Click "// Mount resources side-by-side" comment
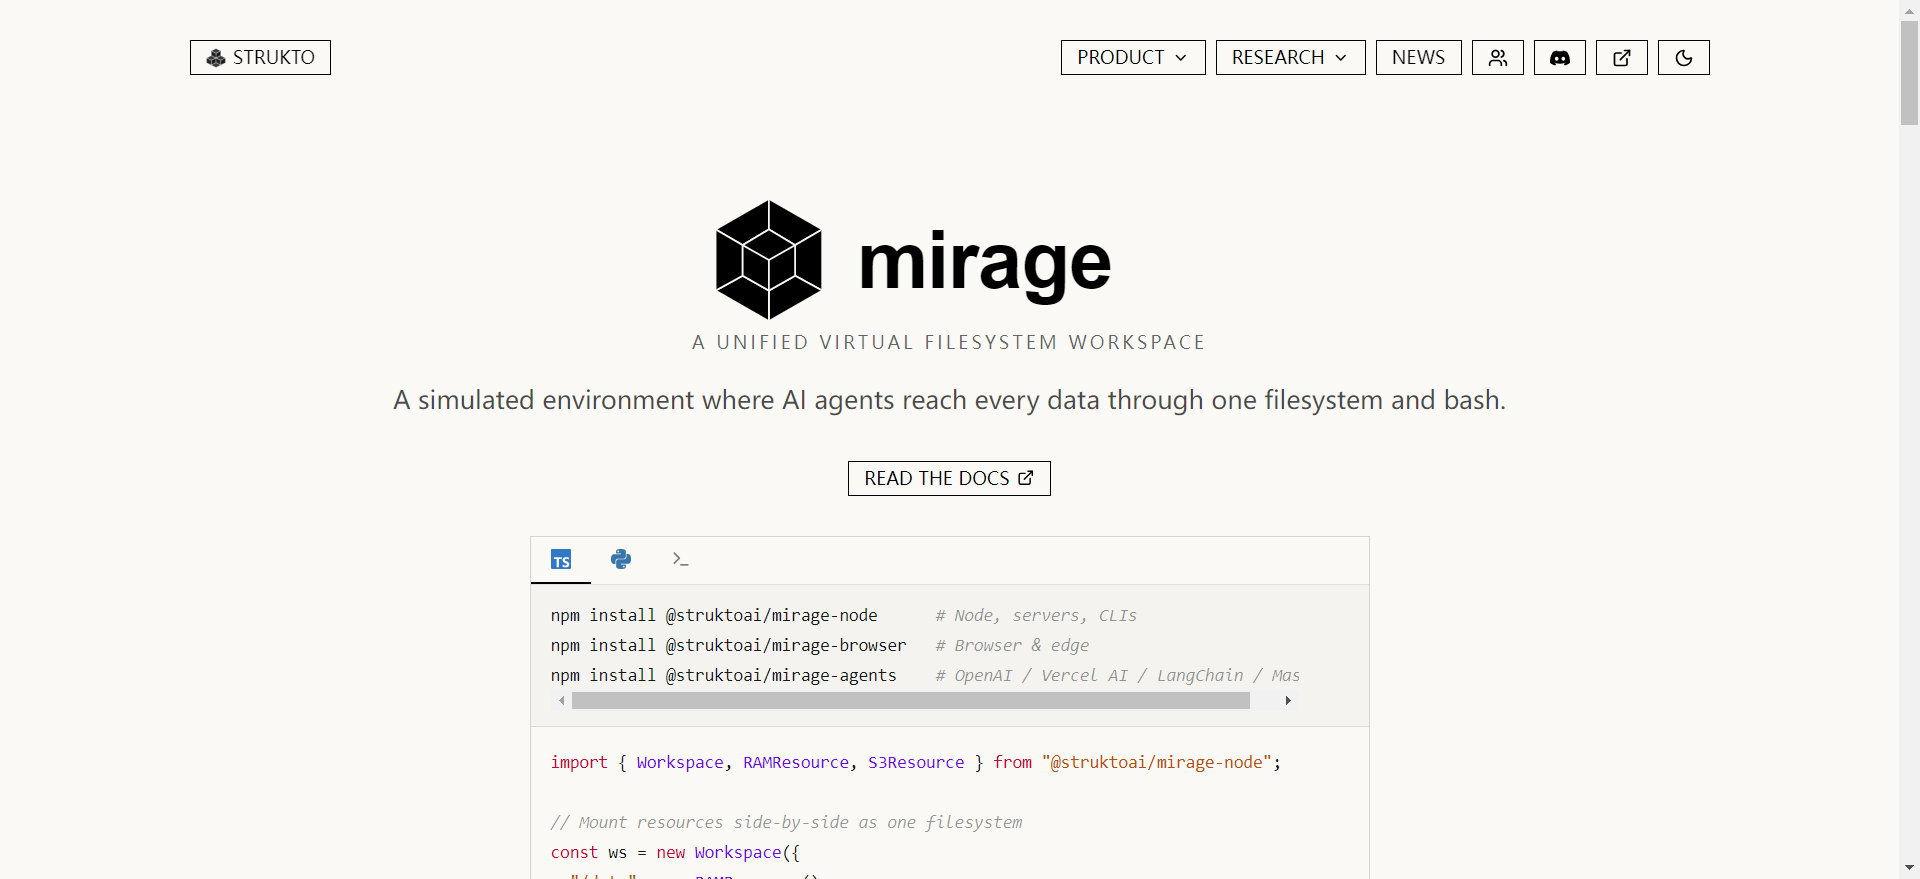This screenshot has height=879, width=1920. (787, 822)
